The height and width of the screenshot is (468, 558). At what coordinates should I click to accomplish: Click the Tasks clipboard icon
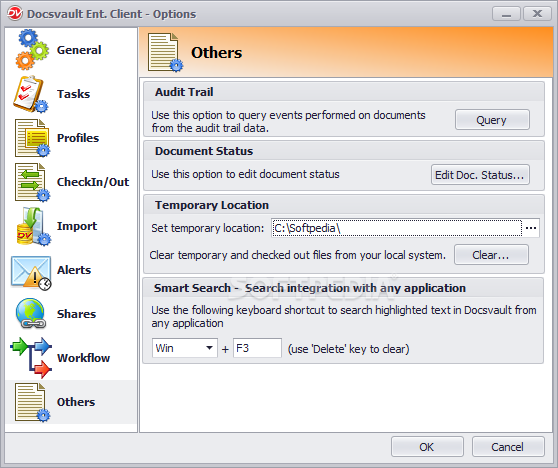[31, 94]
